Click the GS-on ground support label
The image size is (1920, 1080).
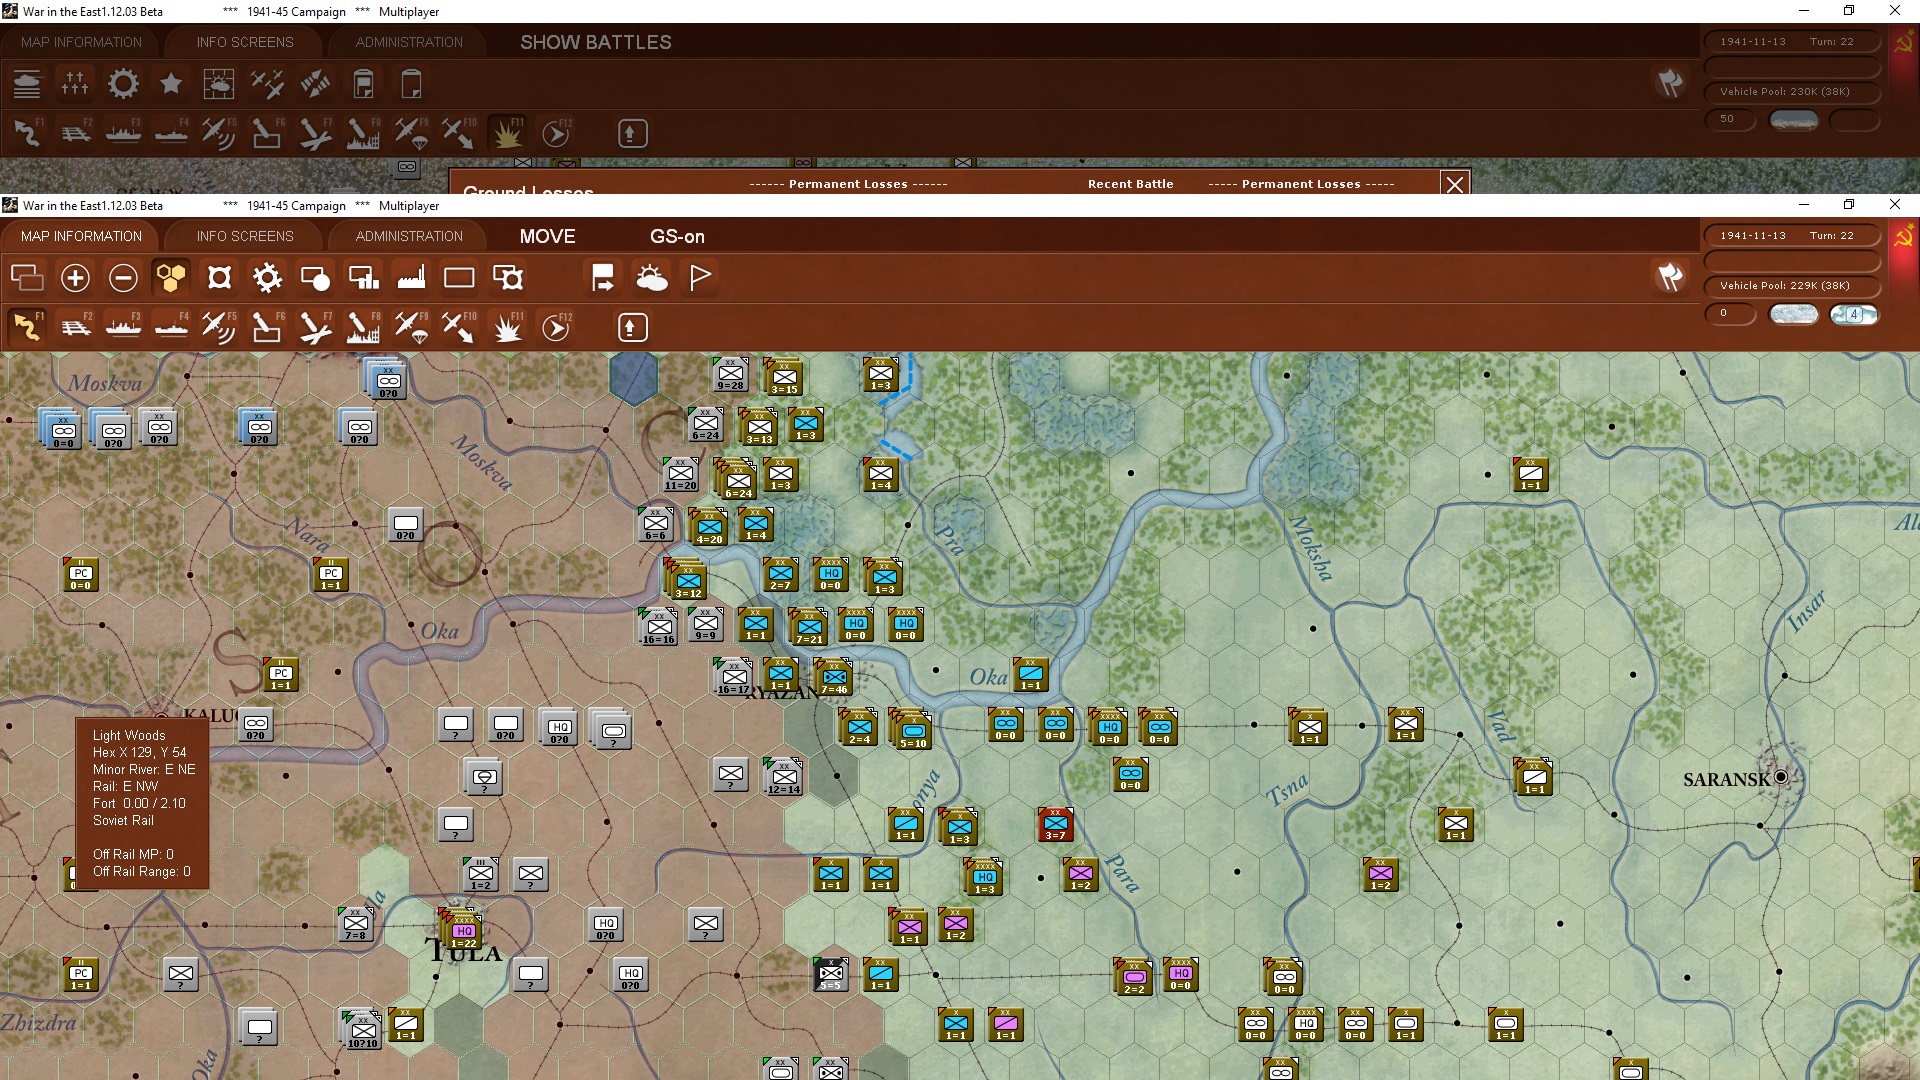tap(677, 236)
